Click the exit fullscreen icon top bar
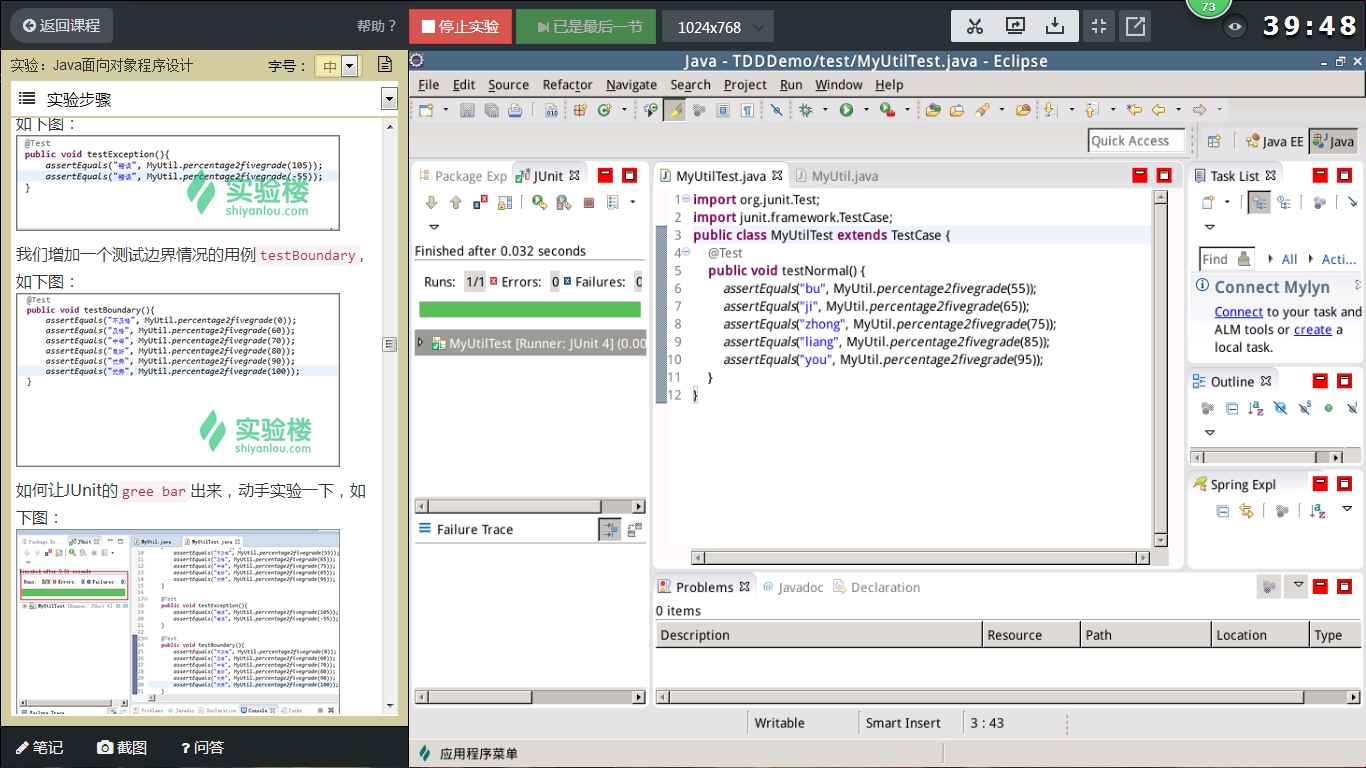The width and height of the screenshot is (1366, 768). tap(1098, 27)
